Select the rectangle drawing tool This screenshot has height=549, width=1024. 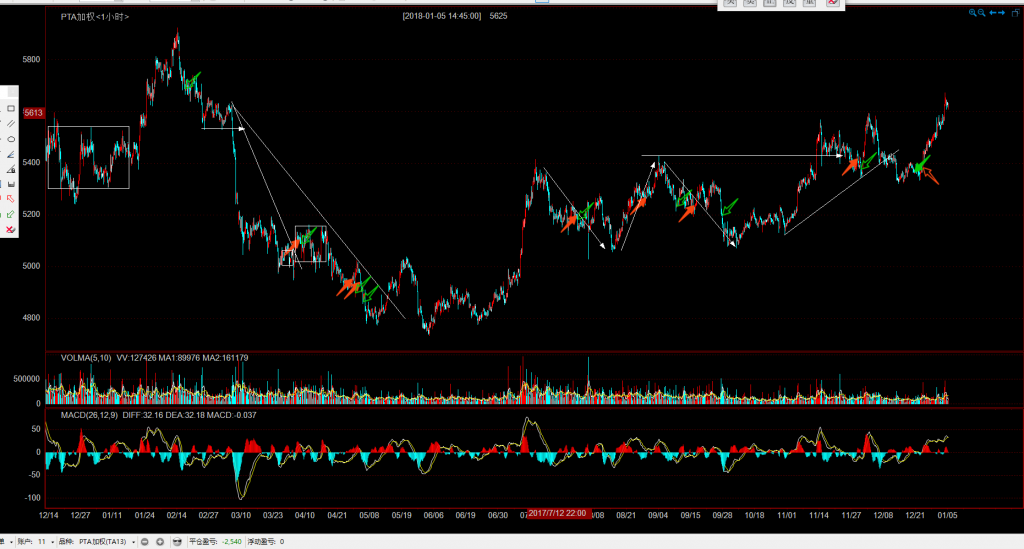tap(11, 108)
